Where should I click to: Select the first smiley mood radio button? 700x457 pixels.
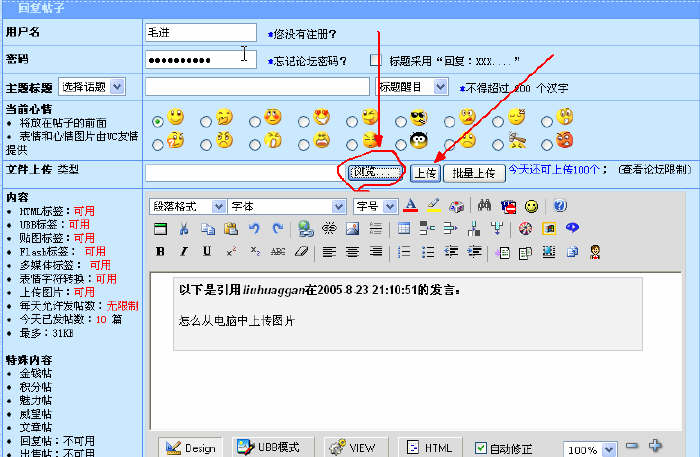(158, 121)
